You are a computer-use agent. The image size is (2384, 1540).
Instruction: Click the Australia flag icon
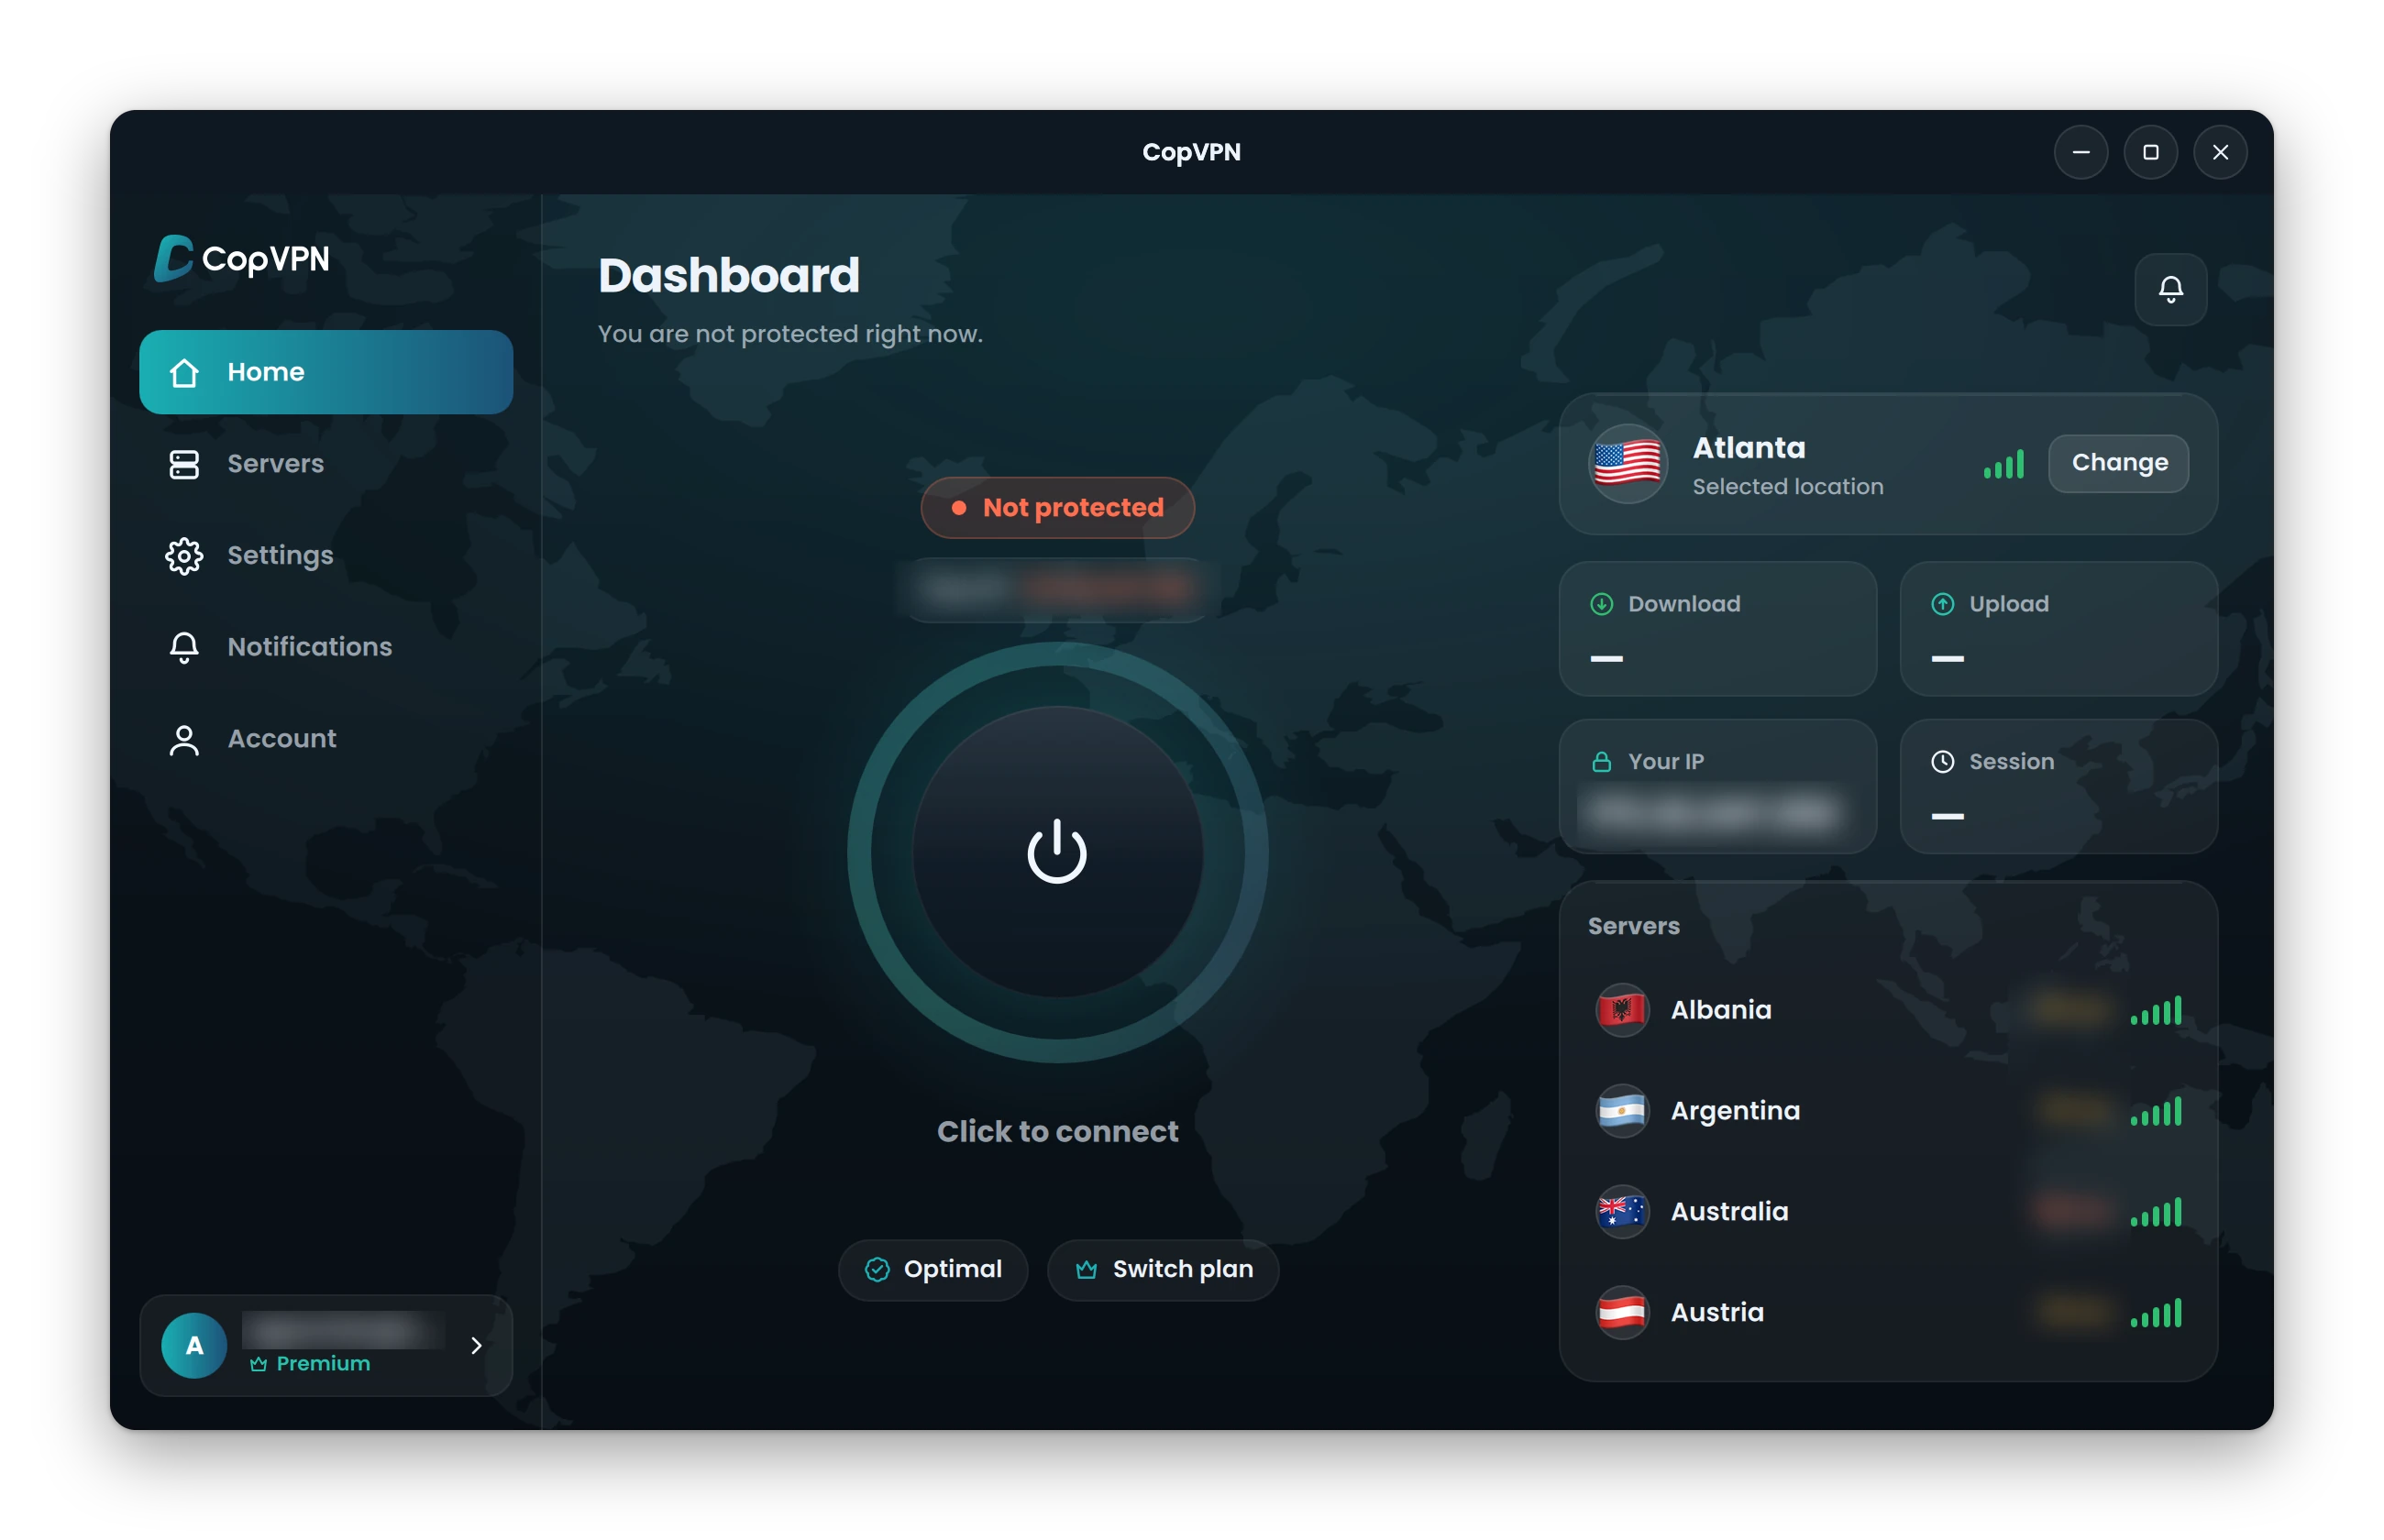pyautogui.click(x=1622, y=1212)
